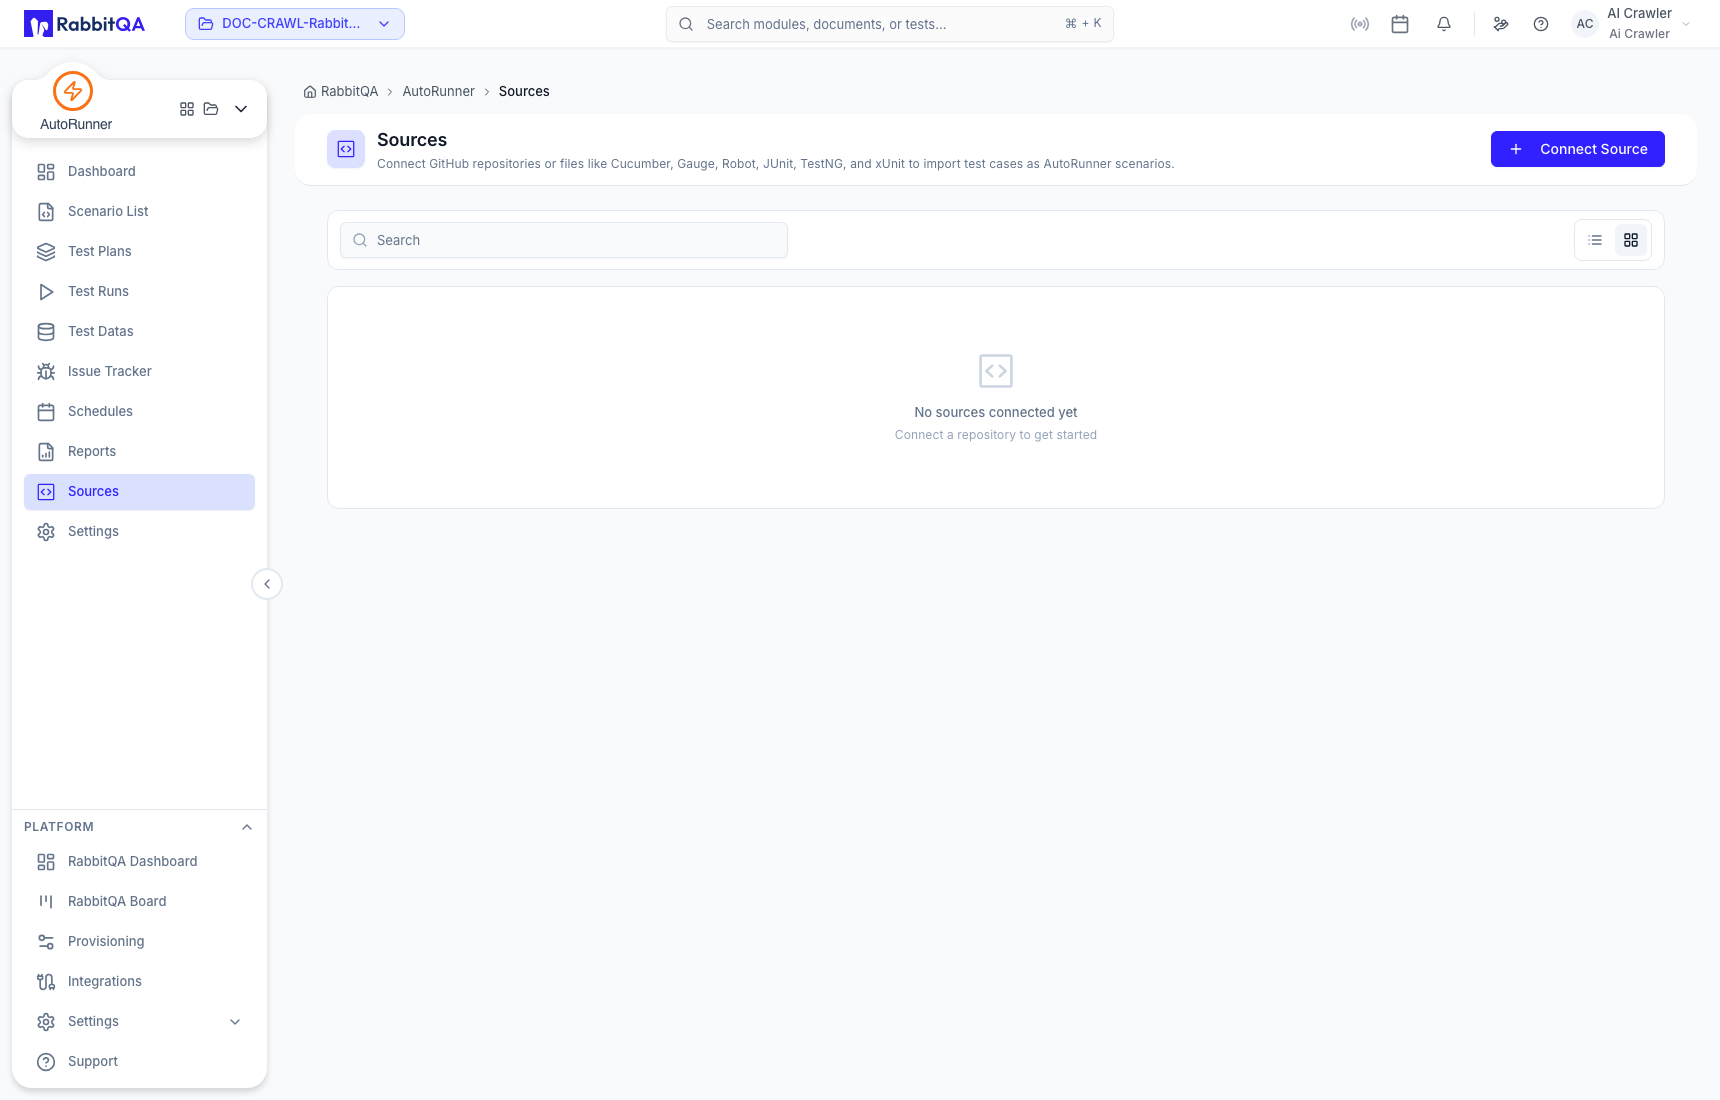Click the folder icon in the AutoRunner card
The height and width of the screenshot is (1100, 1720).
coord(211,109)
